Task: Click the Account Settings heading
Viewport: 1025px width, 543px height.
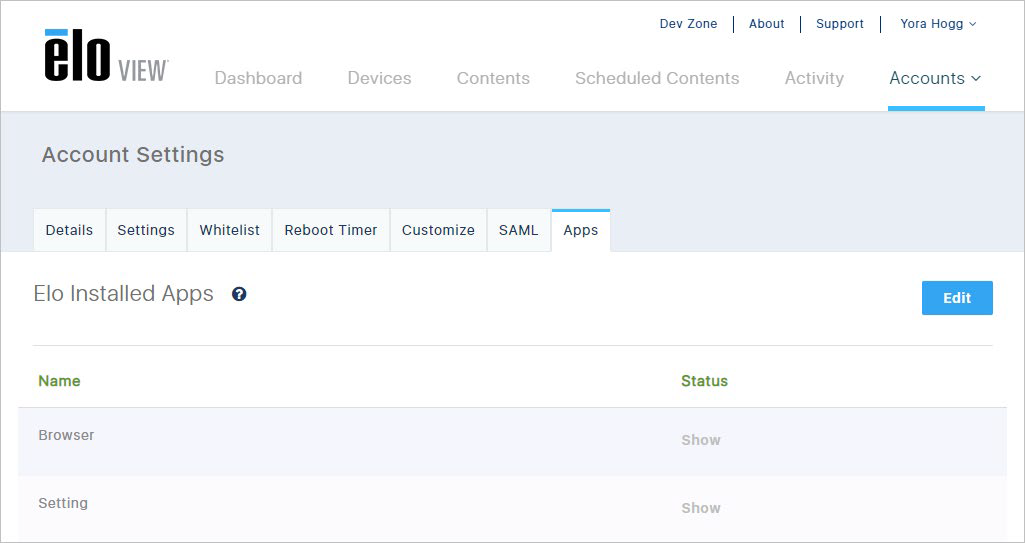Action: [133, 155]
